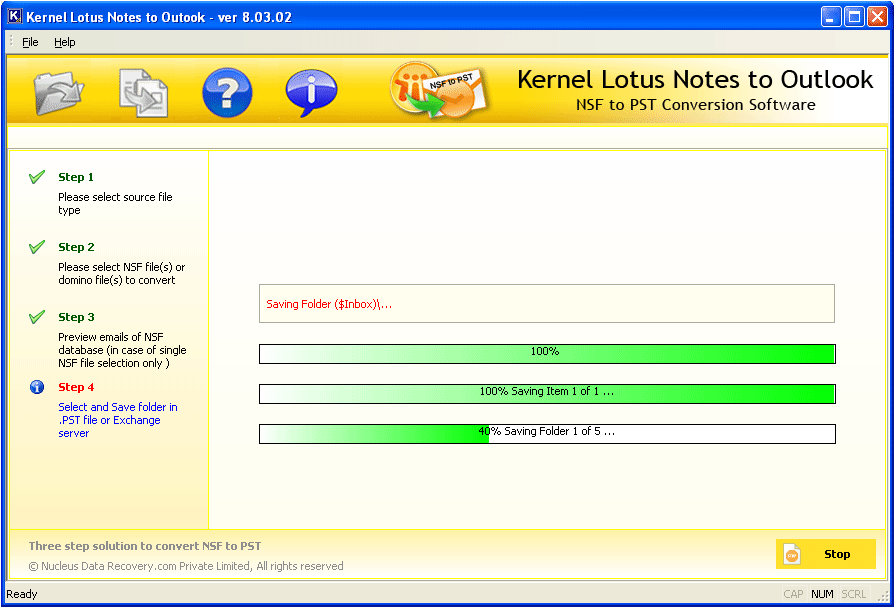The width and height of the screenshot is (896, 608).
Task: Open the File menu
Action: 30,42
